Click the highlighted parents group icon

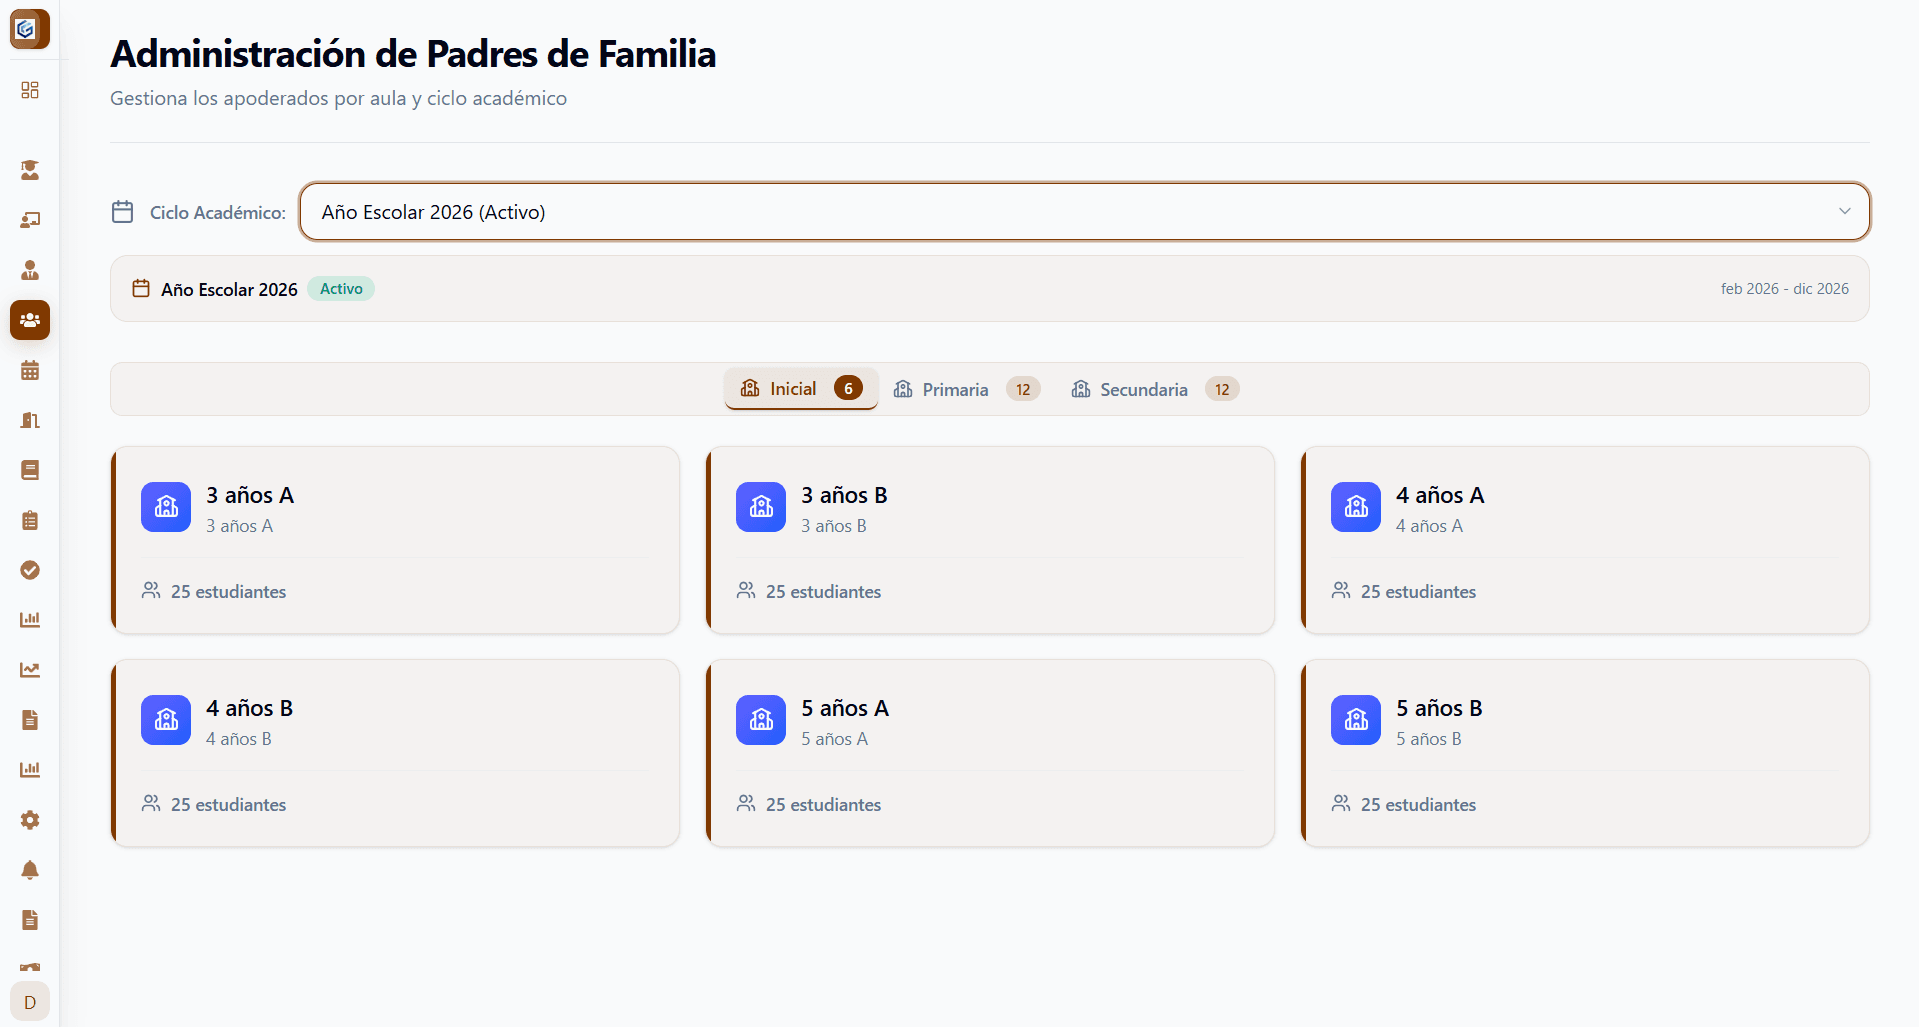(x=30, y=320)
